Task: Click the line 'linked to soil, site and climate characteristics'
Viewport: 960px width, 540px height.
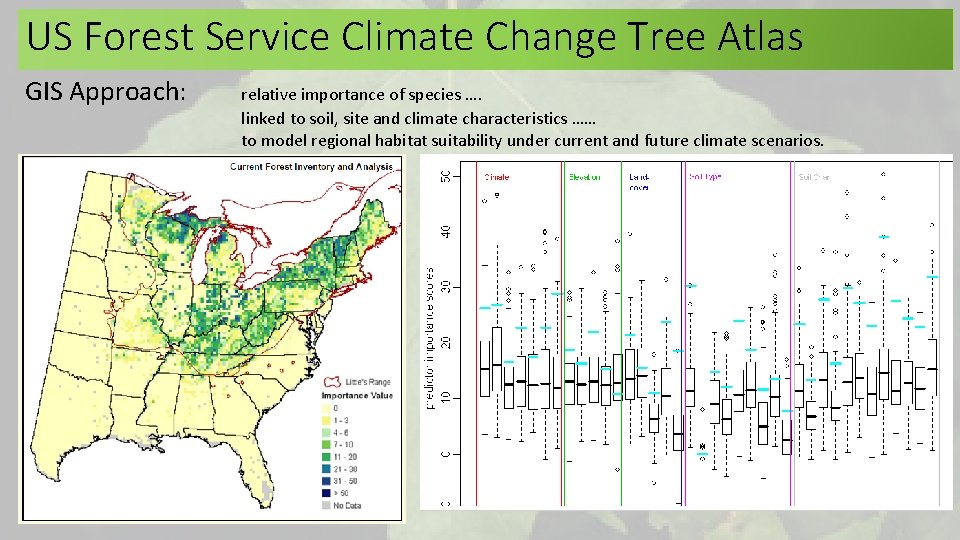Action: tap(404, 118)
